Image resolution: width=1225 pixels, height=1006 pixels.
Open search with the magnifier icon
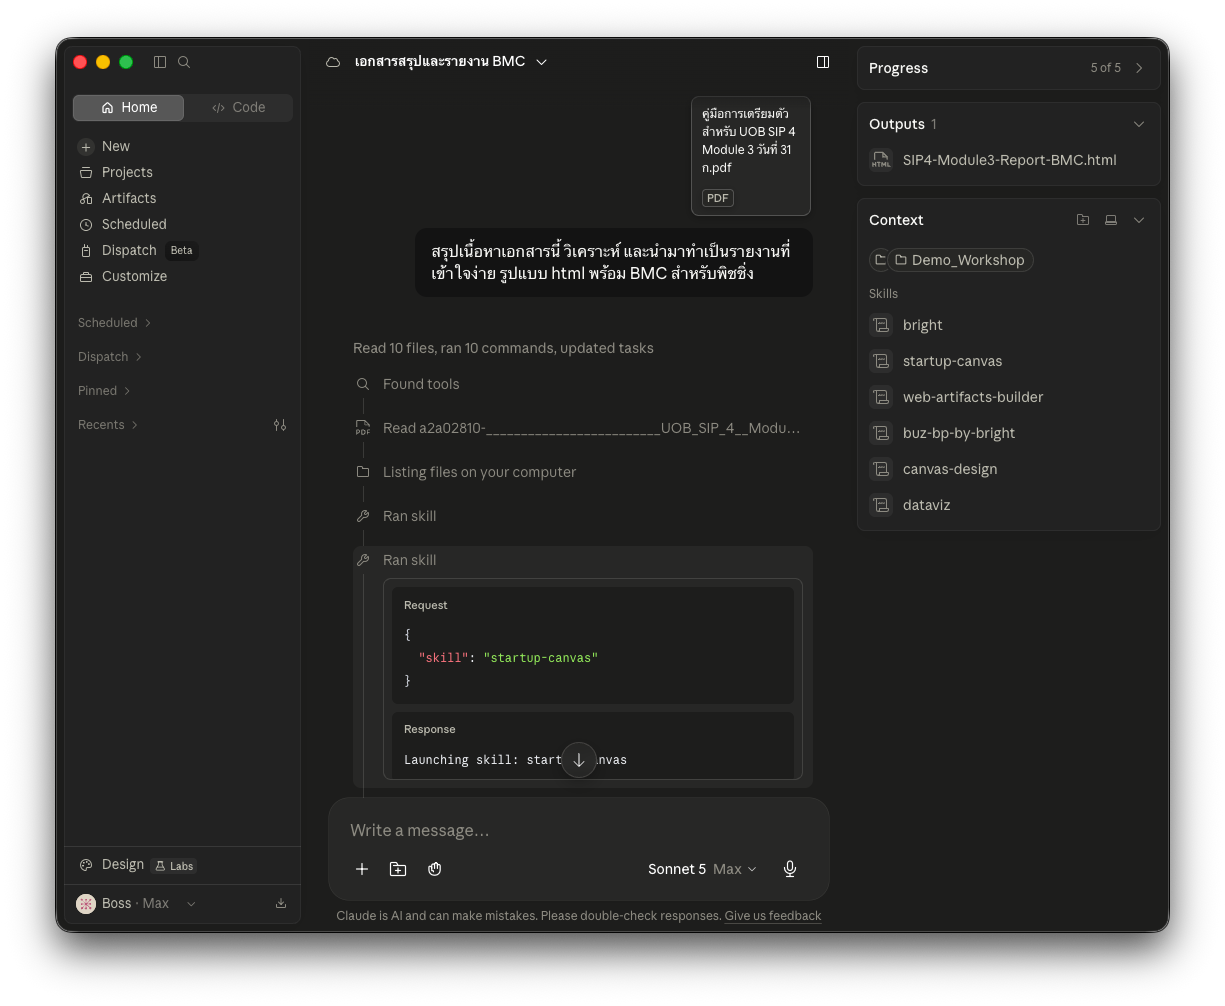point(184,62)
